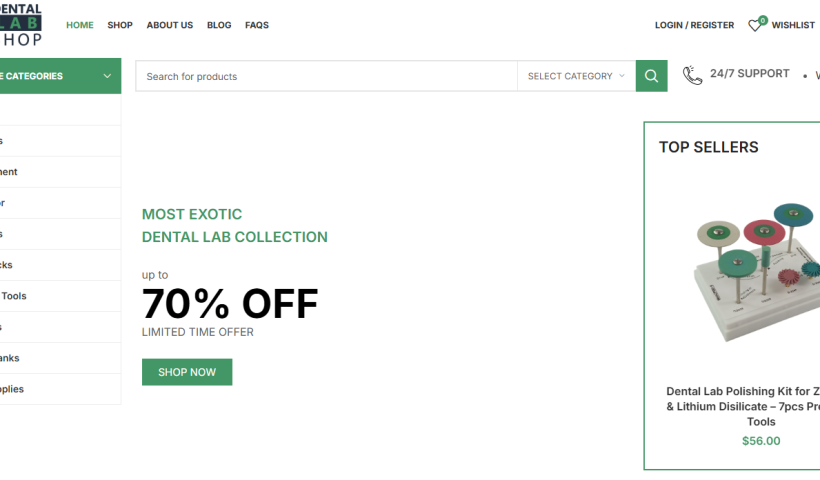
Task: Open the Select Category dropdown
Action: 576,76
